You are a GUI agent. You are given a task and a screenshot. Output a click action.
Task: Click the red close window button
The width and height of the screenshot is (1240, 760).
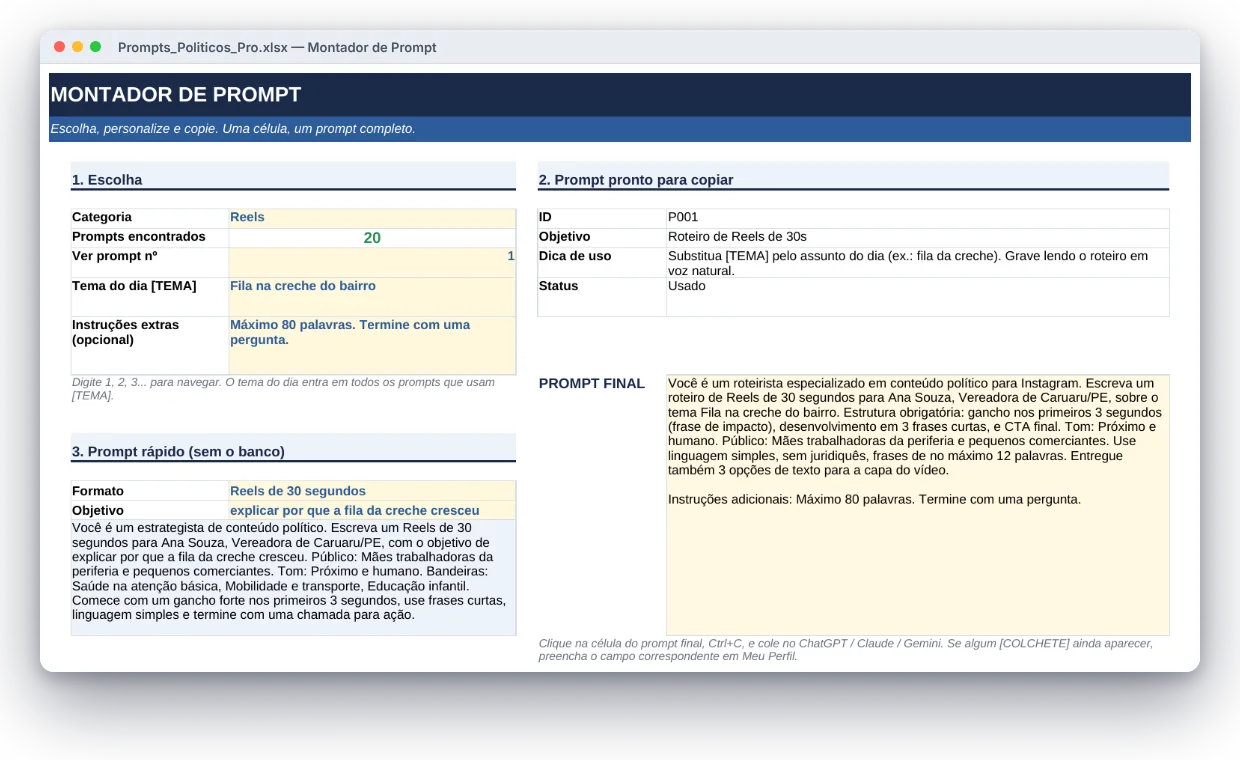point(59,47)
